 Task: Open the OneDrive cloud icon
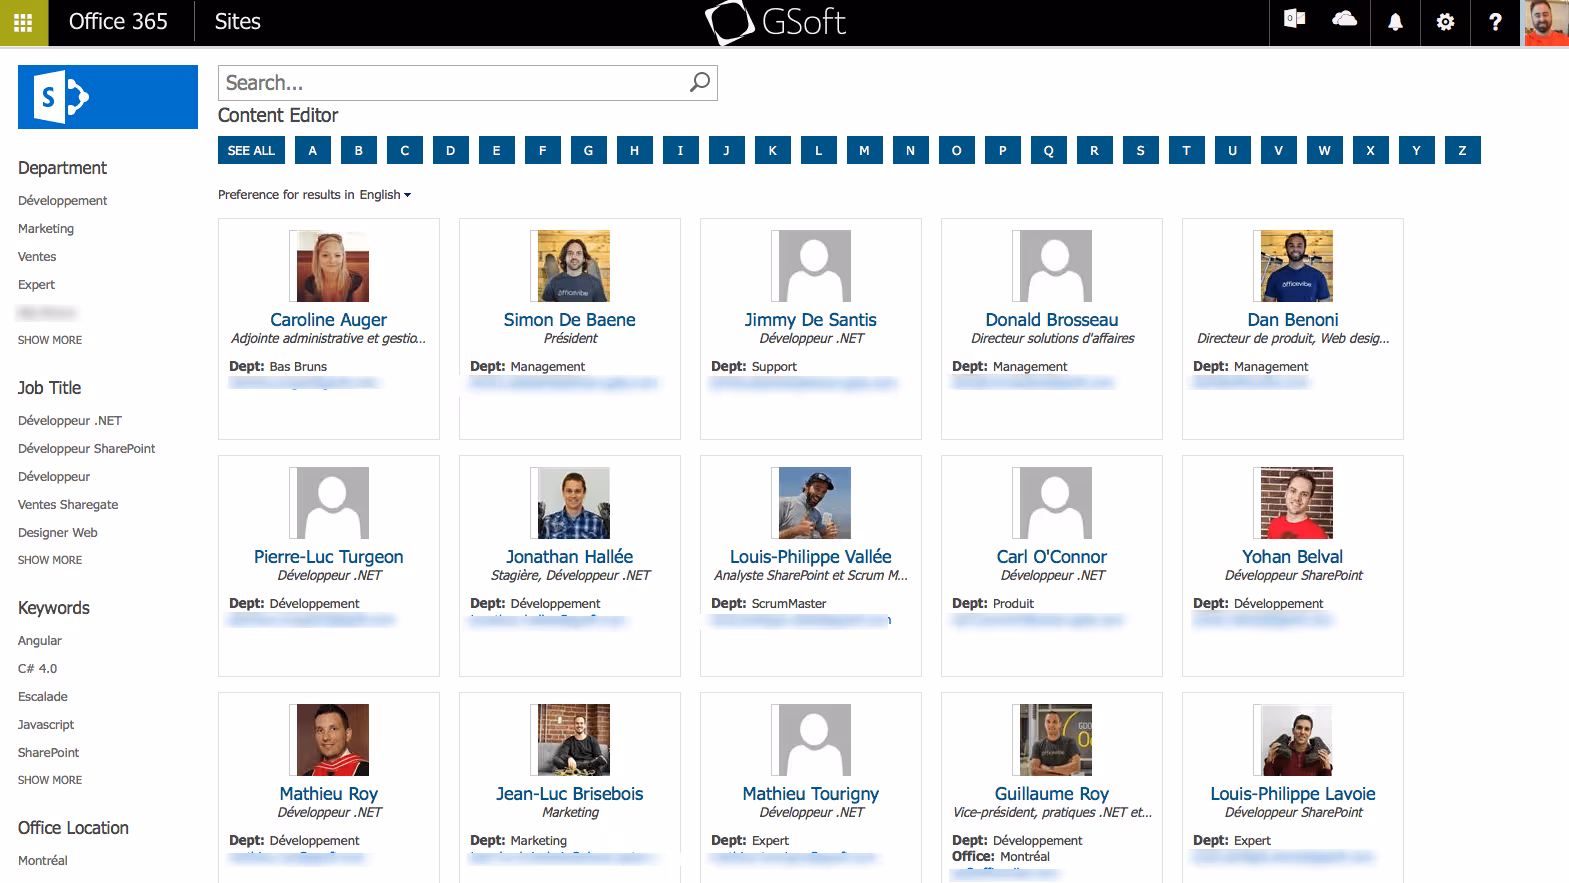point(1345,20)
